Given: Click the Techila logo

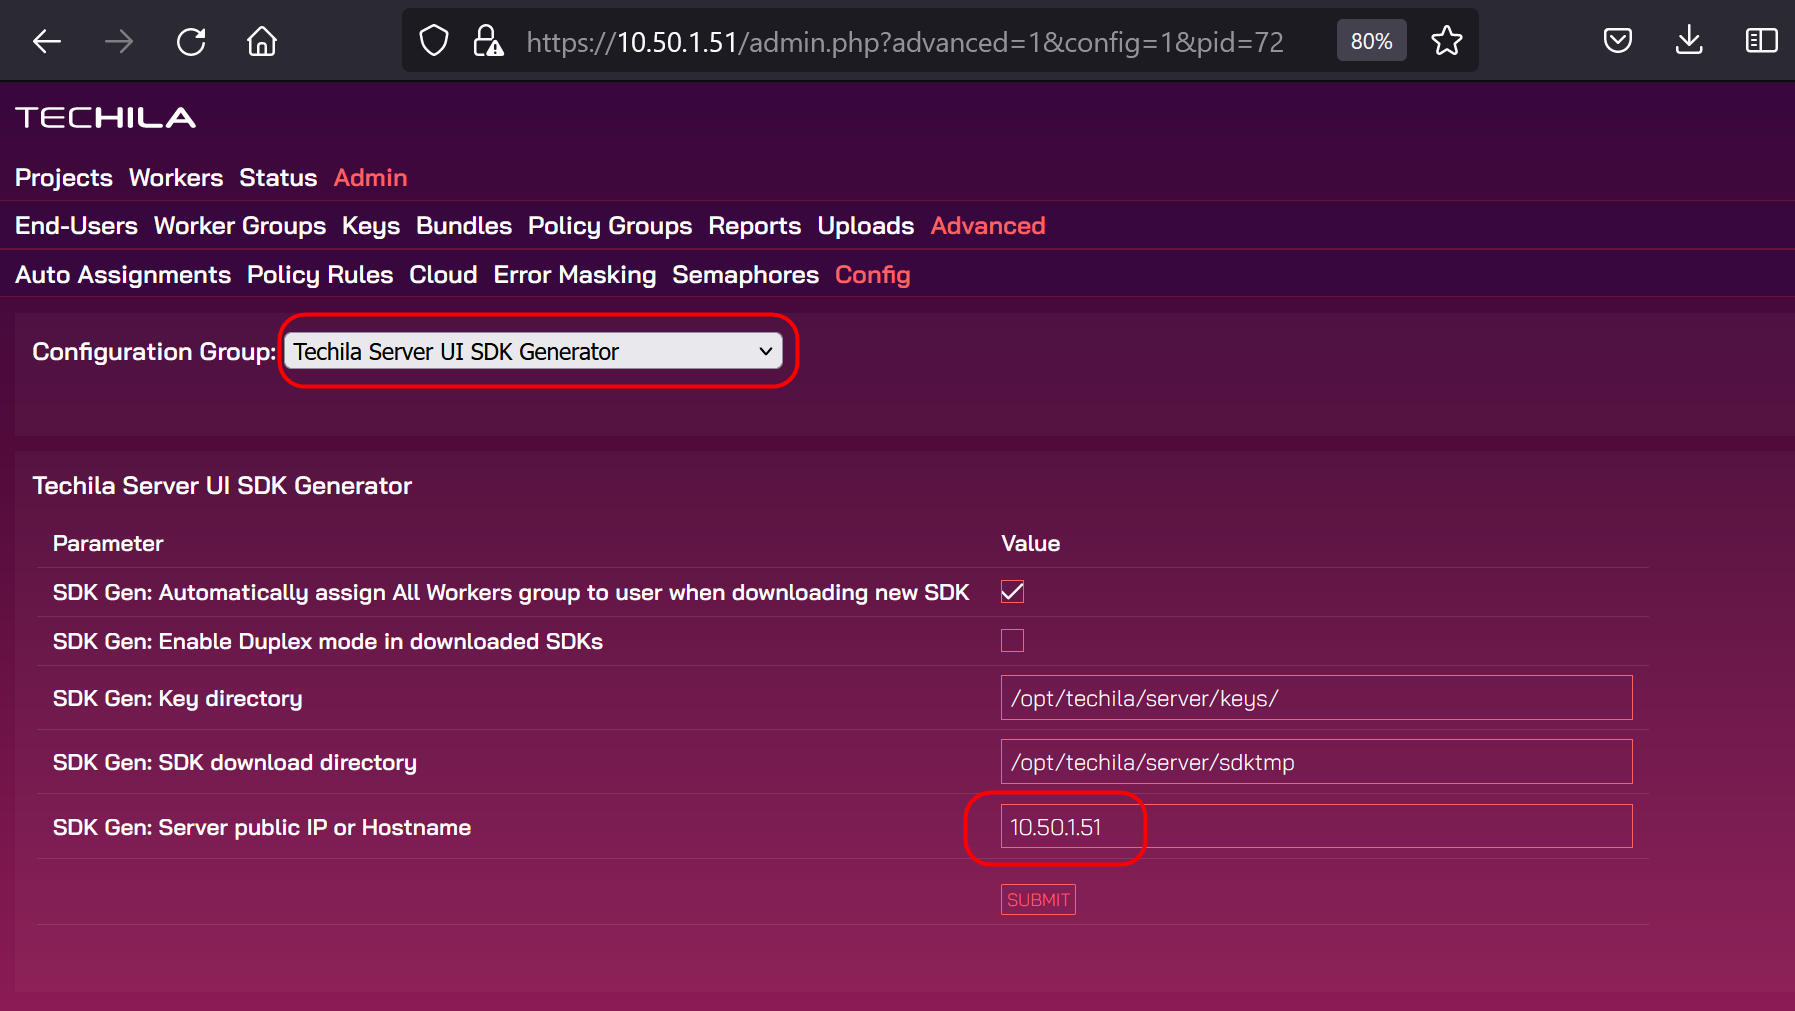Looking at the screenshot, I should coord(106,118).
